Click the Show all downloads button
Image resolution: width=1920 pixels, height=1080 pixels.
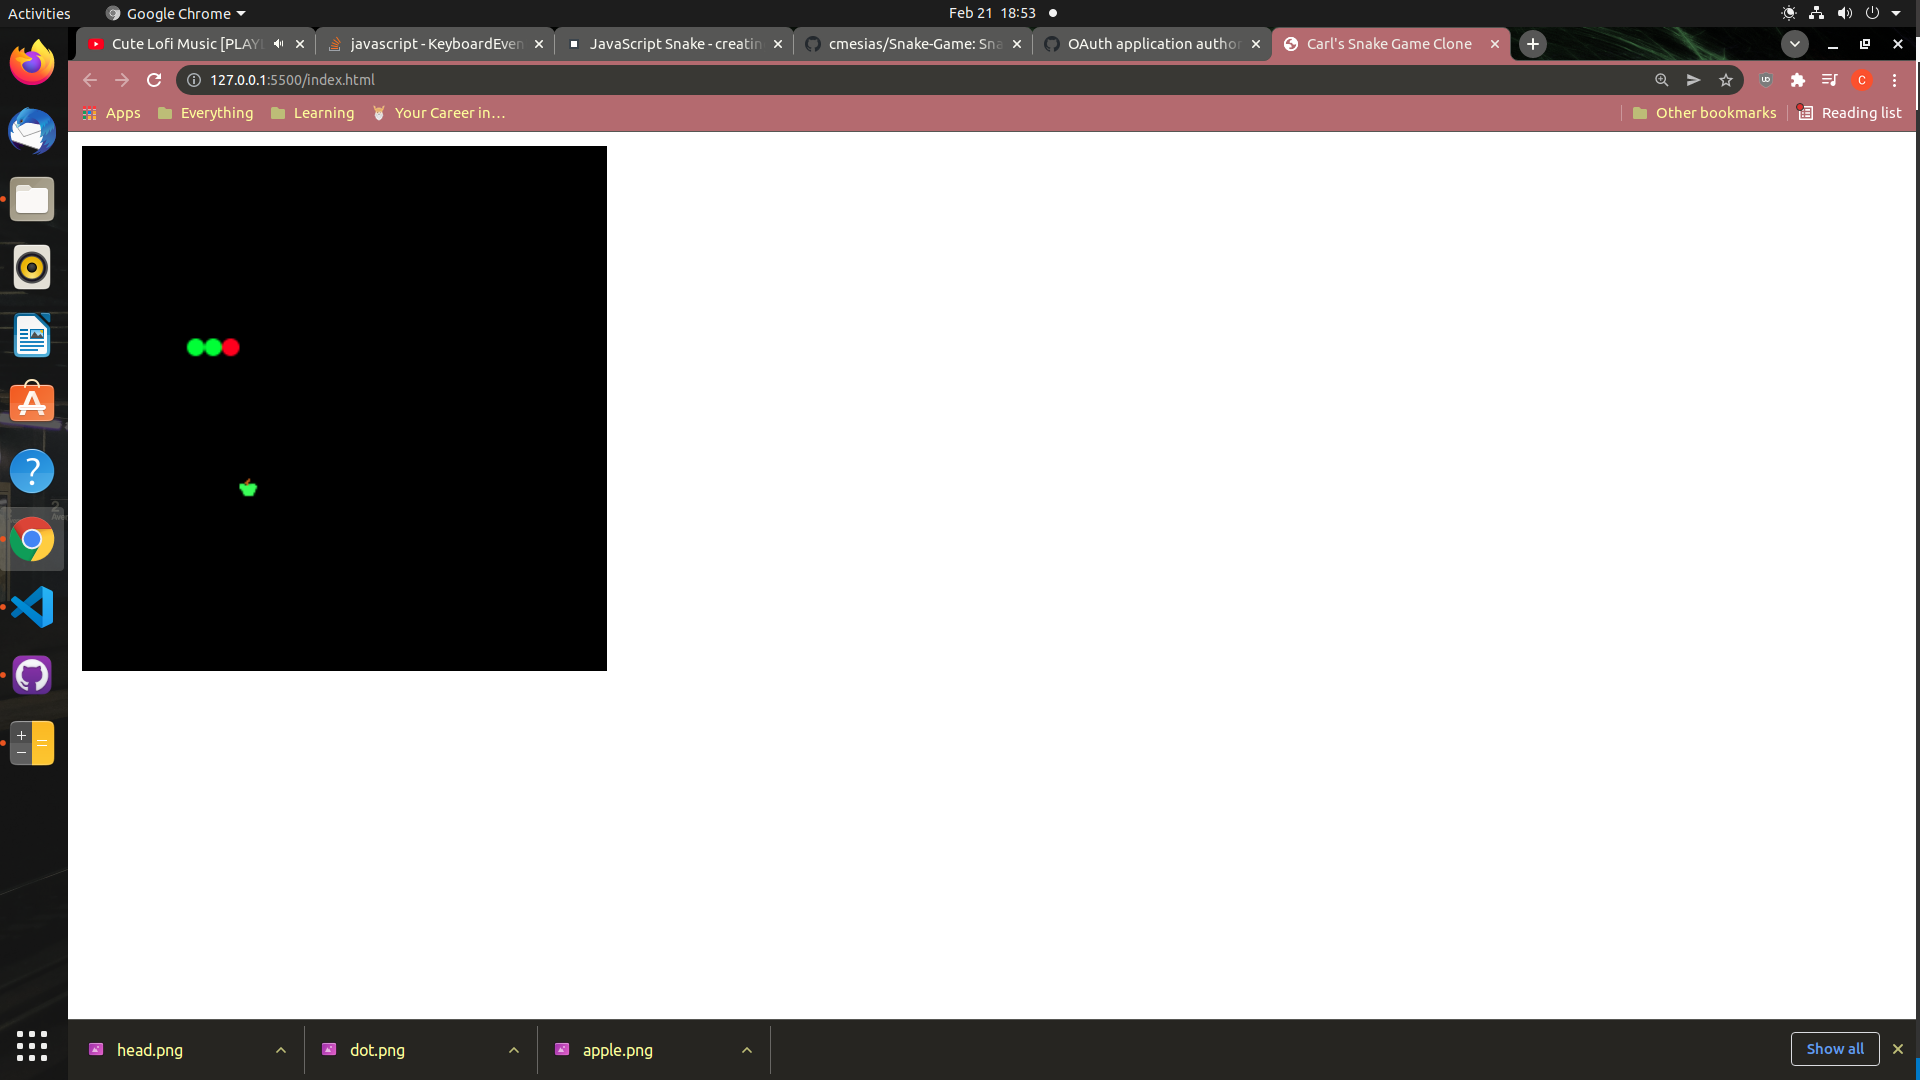point(1836,1049)
